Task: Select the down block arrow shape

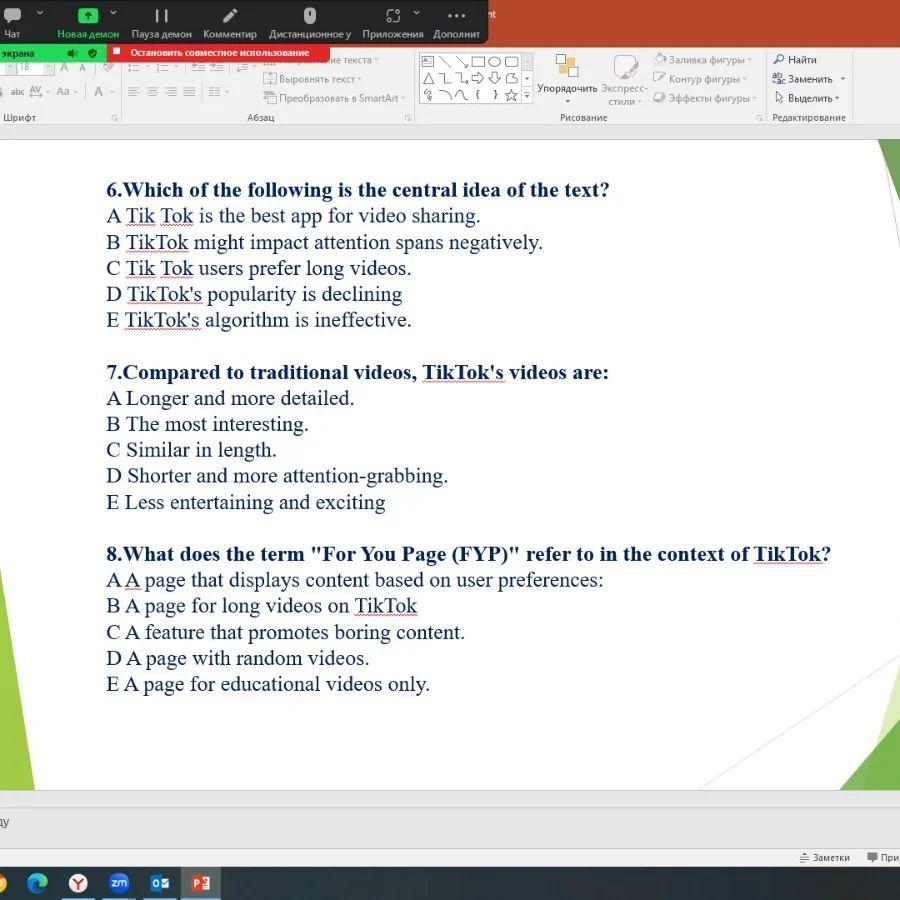Action: click(x=495, y=78)
